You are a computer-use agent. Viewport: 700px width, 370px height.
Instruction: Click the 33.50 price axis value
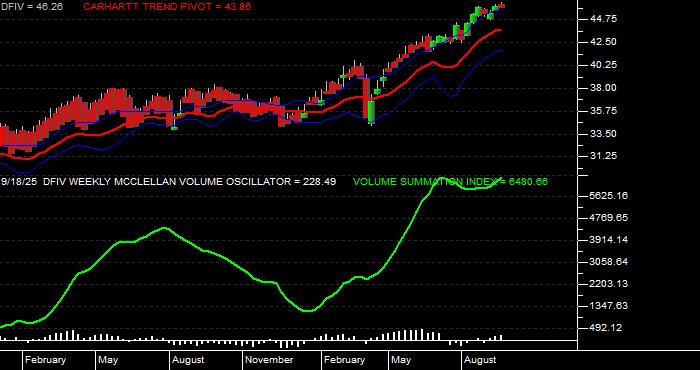(603, 134)
